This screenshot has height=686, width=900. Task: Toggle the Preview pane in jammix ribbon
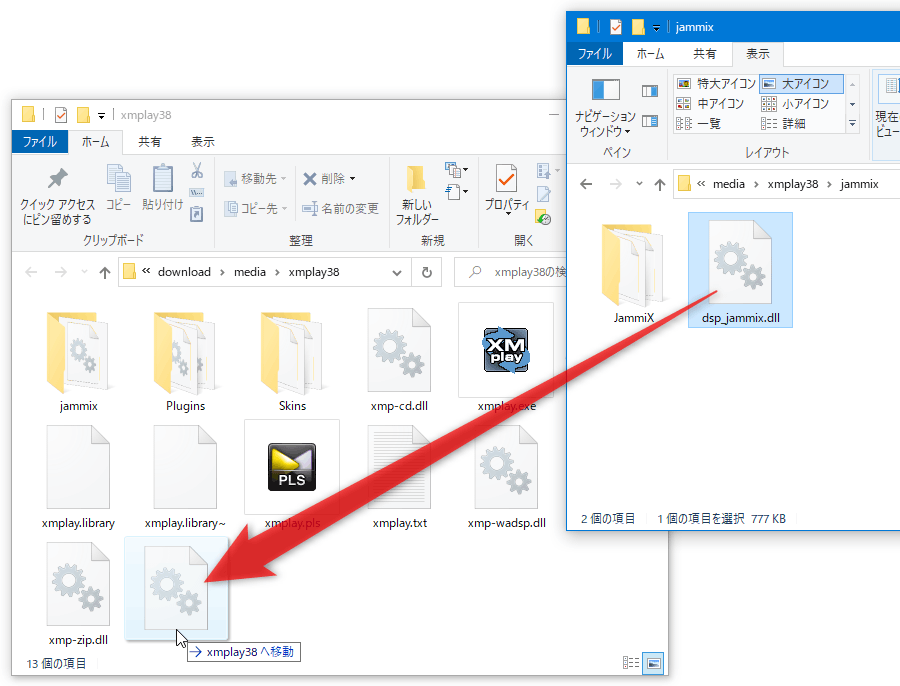[650, 91]
